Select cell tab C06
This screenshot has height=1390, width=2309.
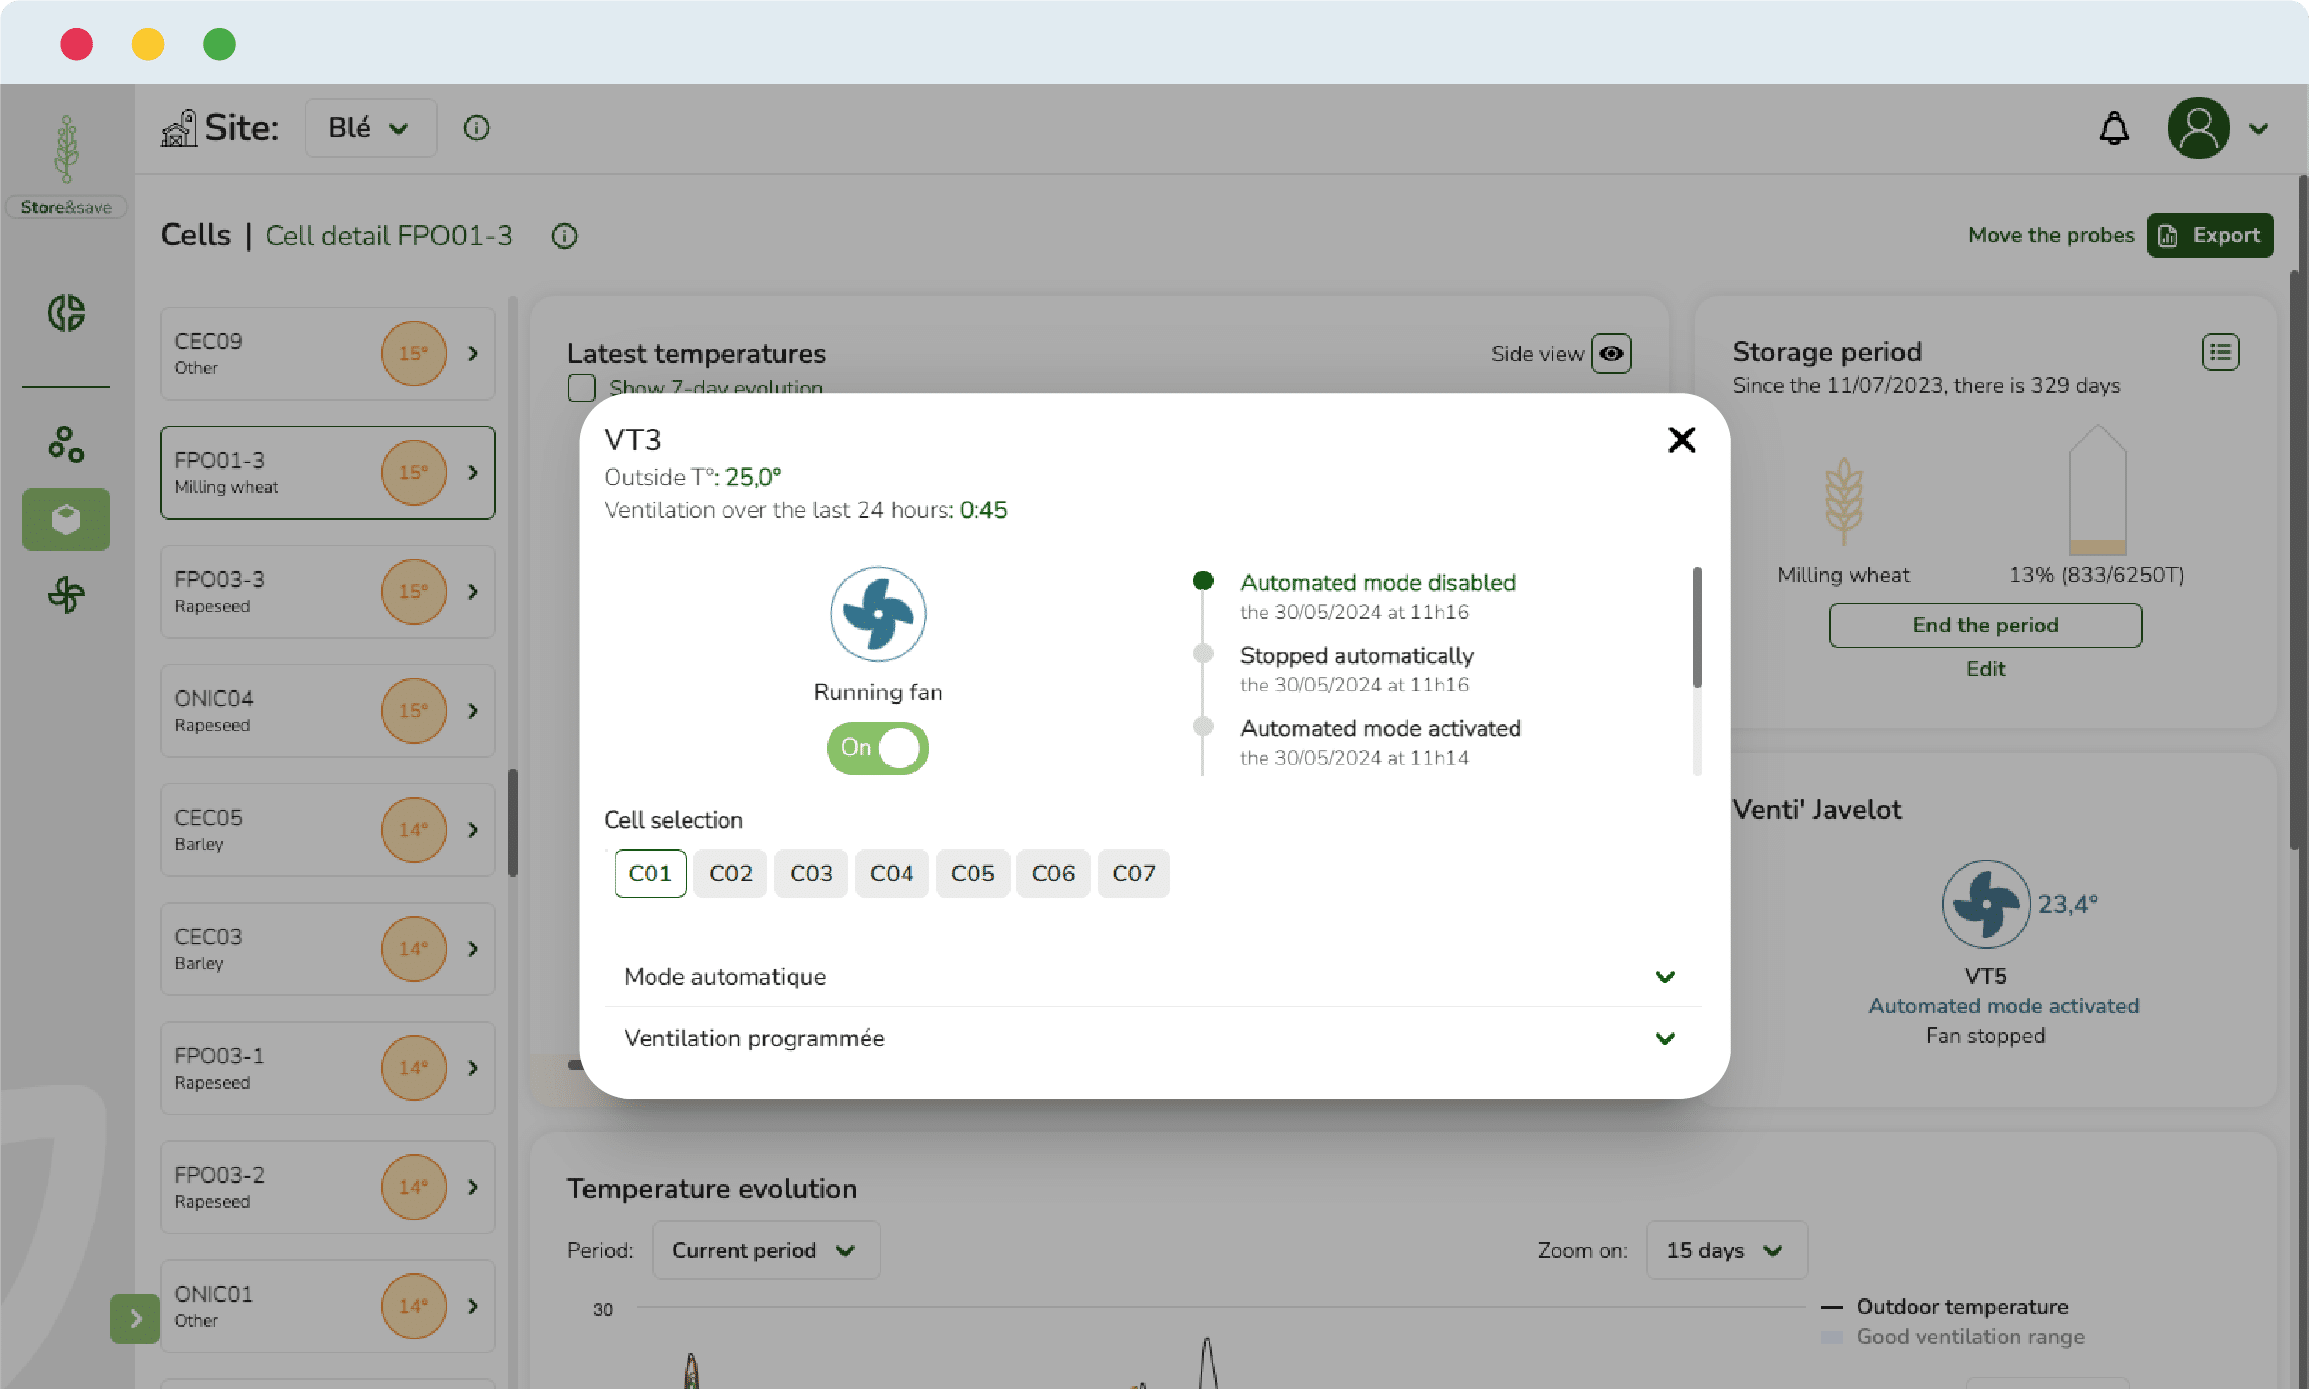pyautogui.click(x=1052, y=874)
